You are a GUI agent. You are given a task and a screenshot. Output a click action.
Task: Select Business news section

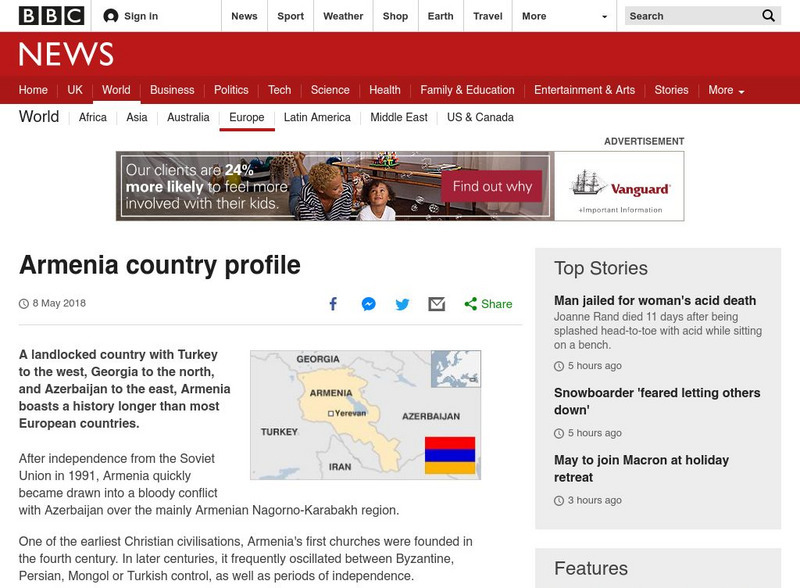point(172,90)
